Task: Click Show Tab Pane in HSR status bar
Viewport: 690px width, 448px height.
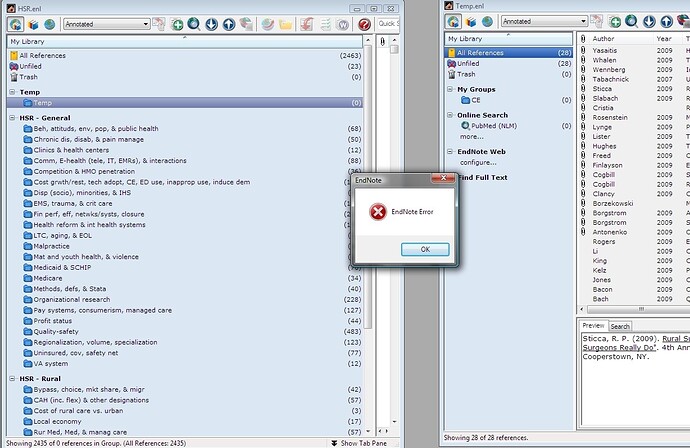Action: tap(359, 443)
